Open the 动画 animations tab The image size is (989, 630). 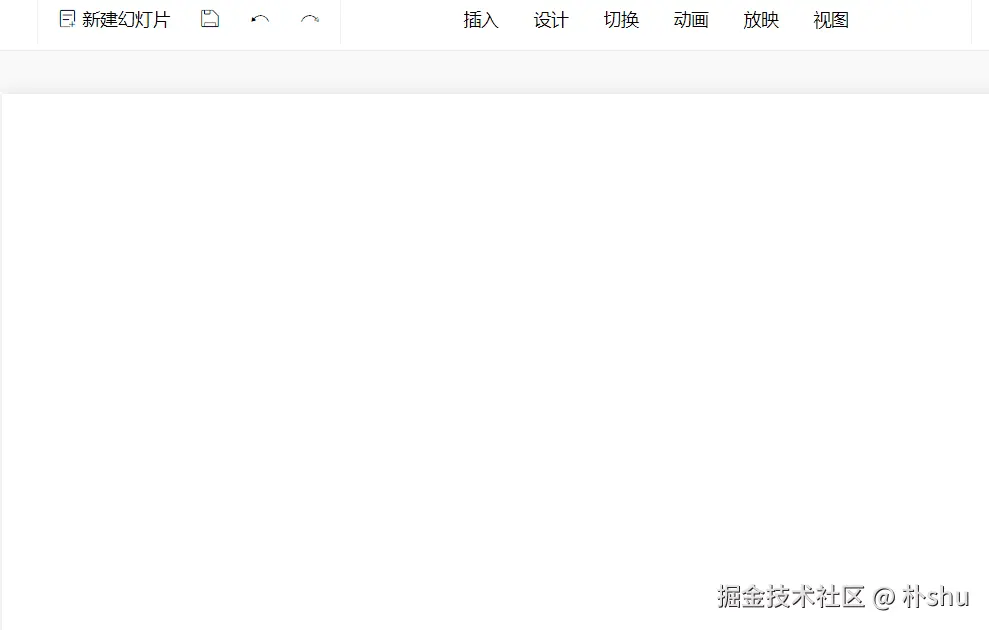point(691,20)
